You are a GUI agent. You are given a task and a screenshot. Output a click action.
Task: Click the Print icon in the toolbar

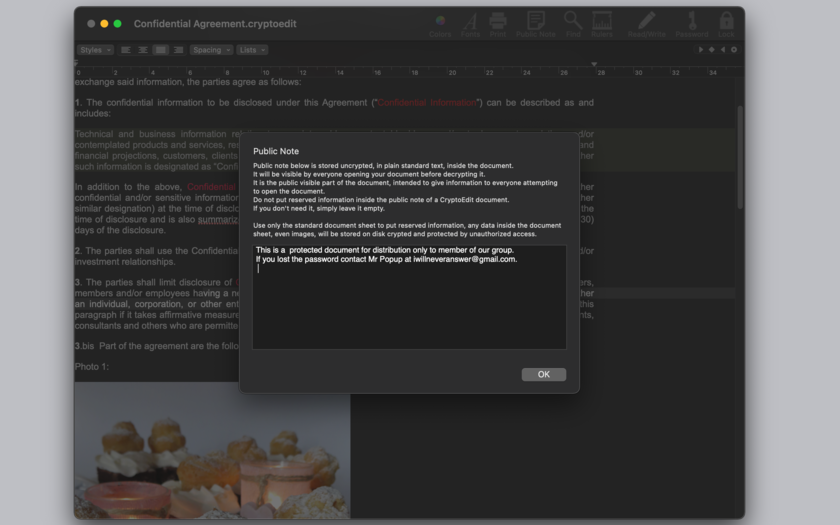498,25
